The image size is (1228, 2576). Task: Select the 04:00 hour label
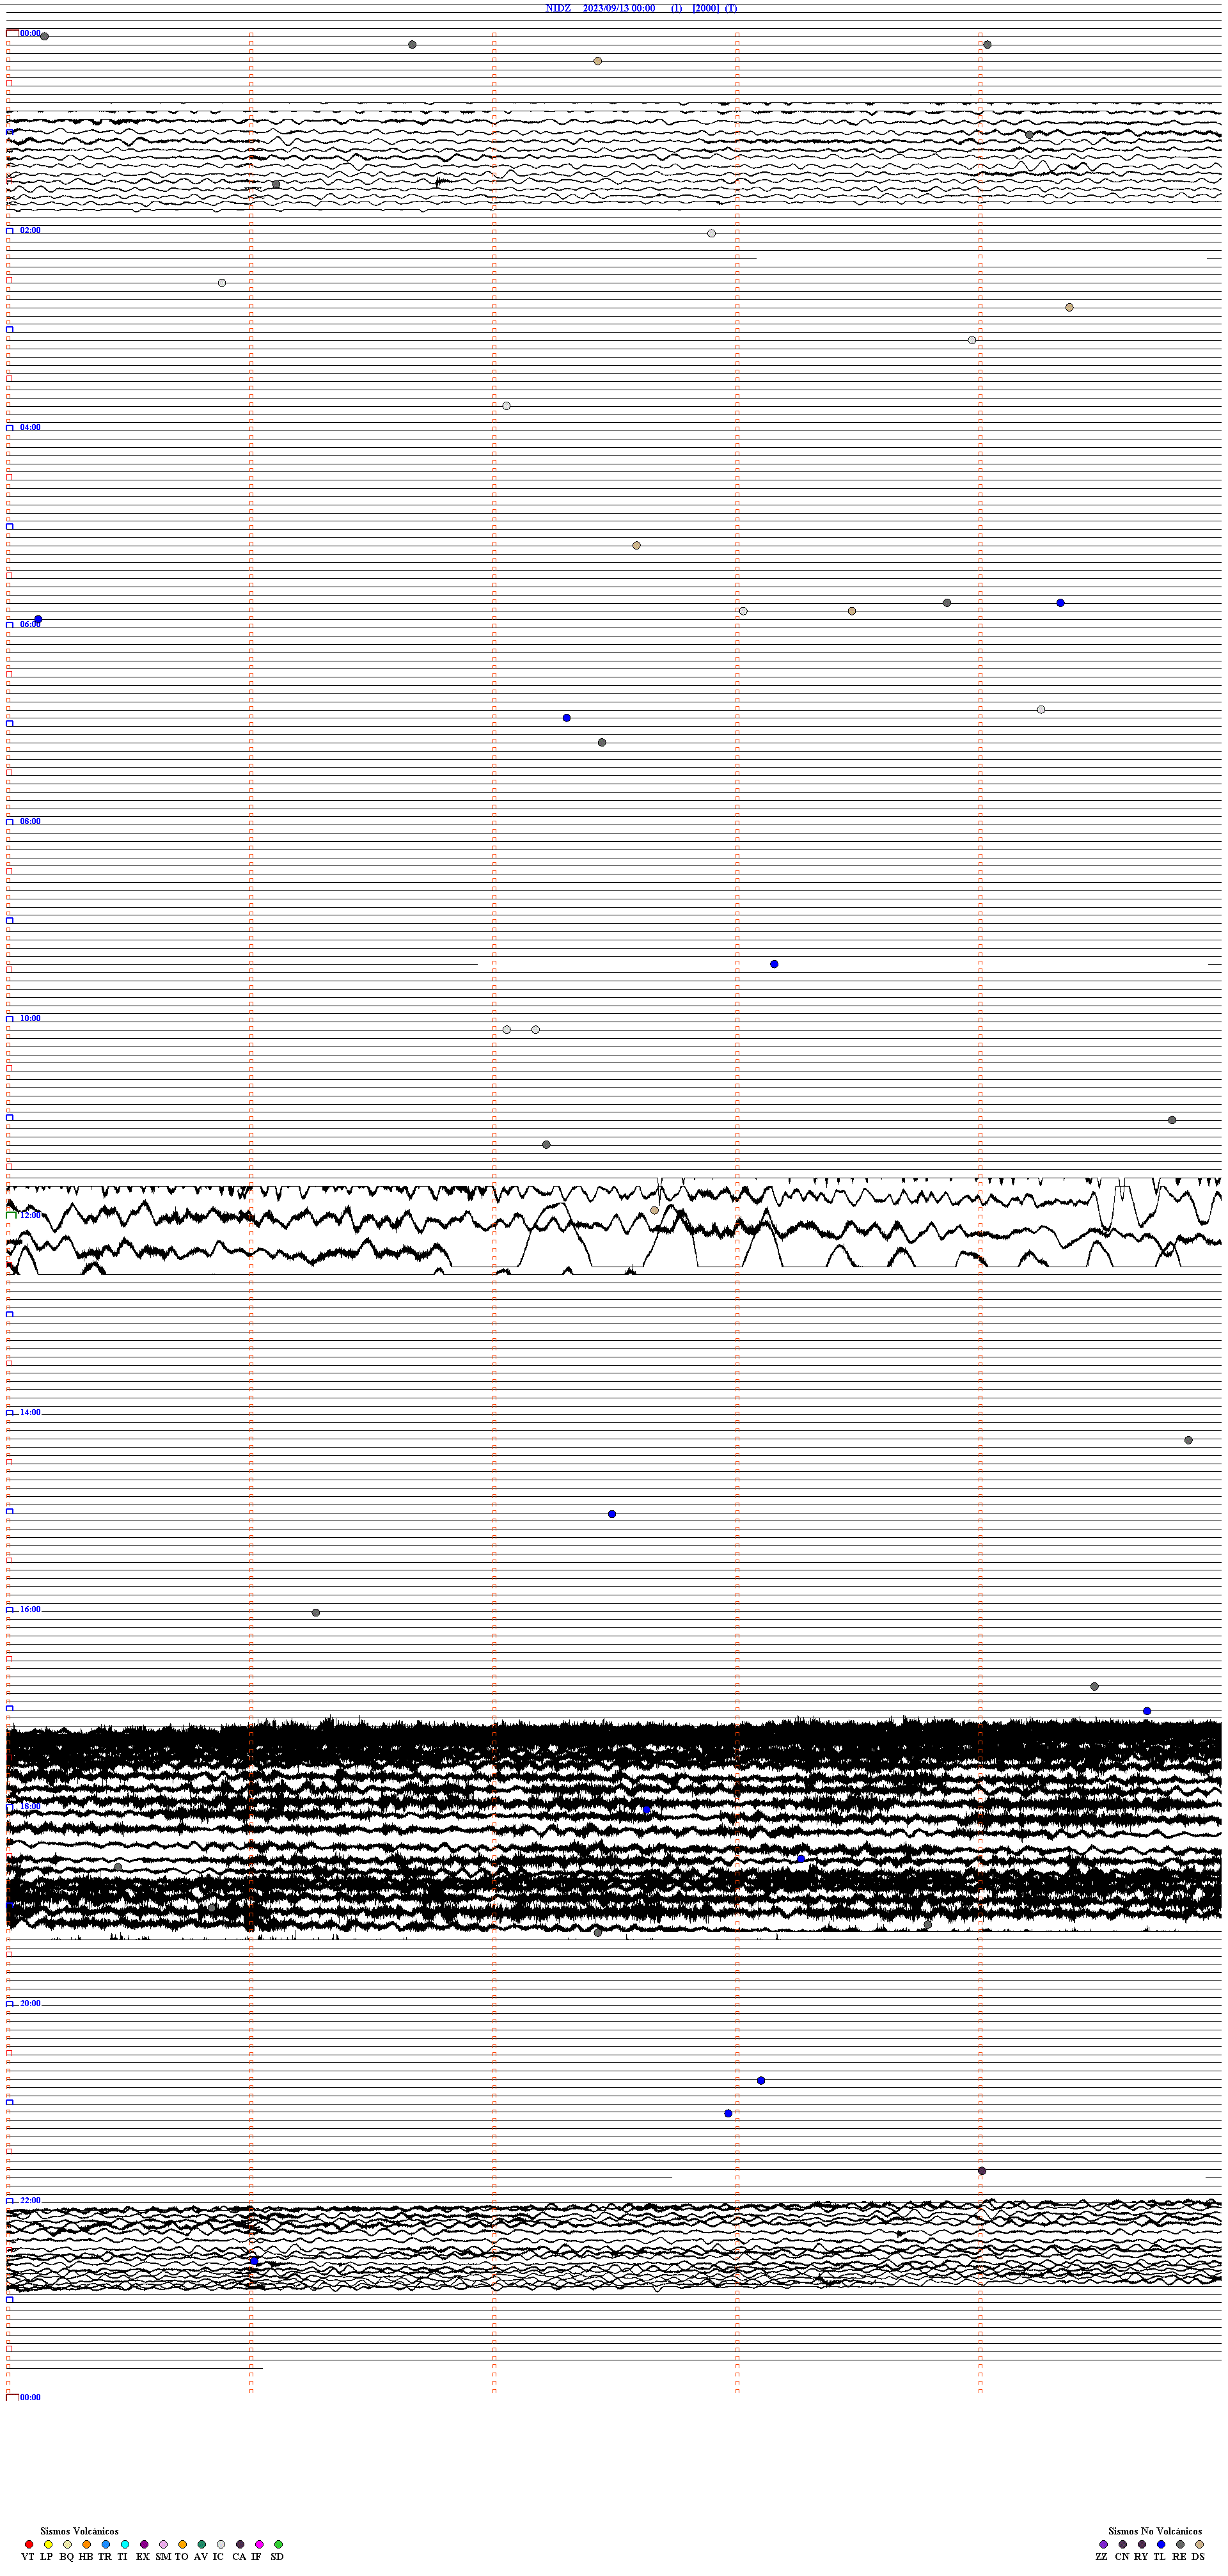coord(30,427)
